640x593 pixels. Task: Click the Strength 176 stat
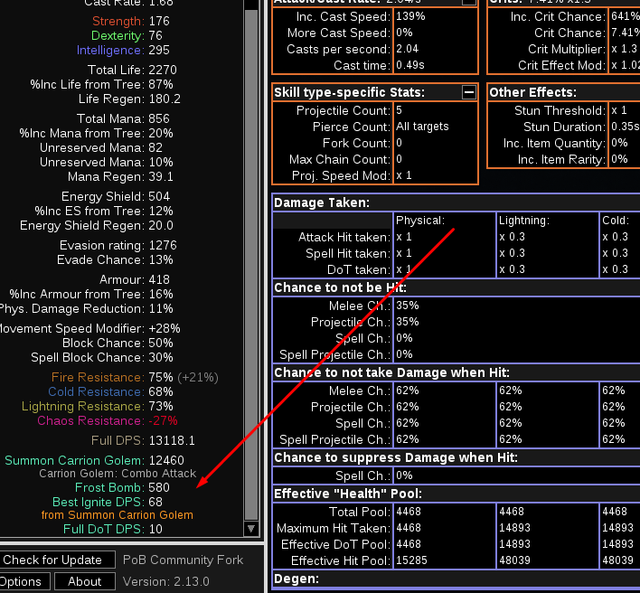tap(131, 21)
